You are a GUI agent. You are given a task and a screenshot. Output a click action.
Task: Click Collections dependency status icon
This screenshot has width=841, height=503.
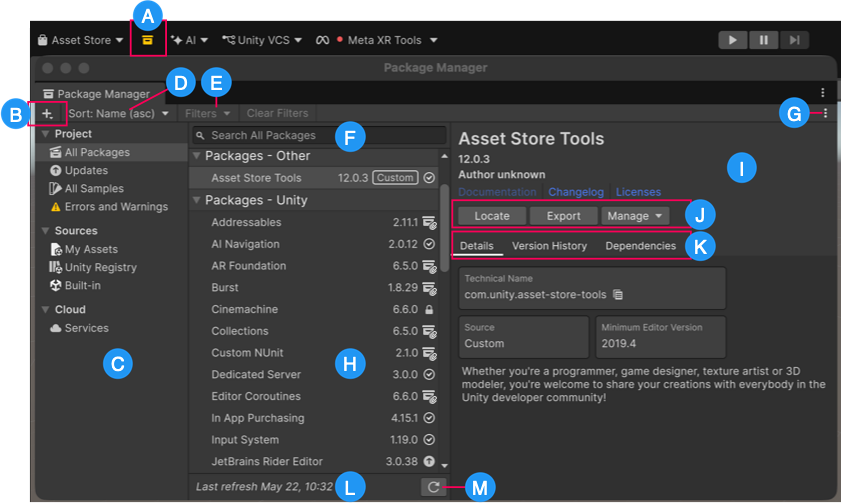429,331
